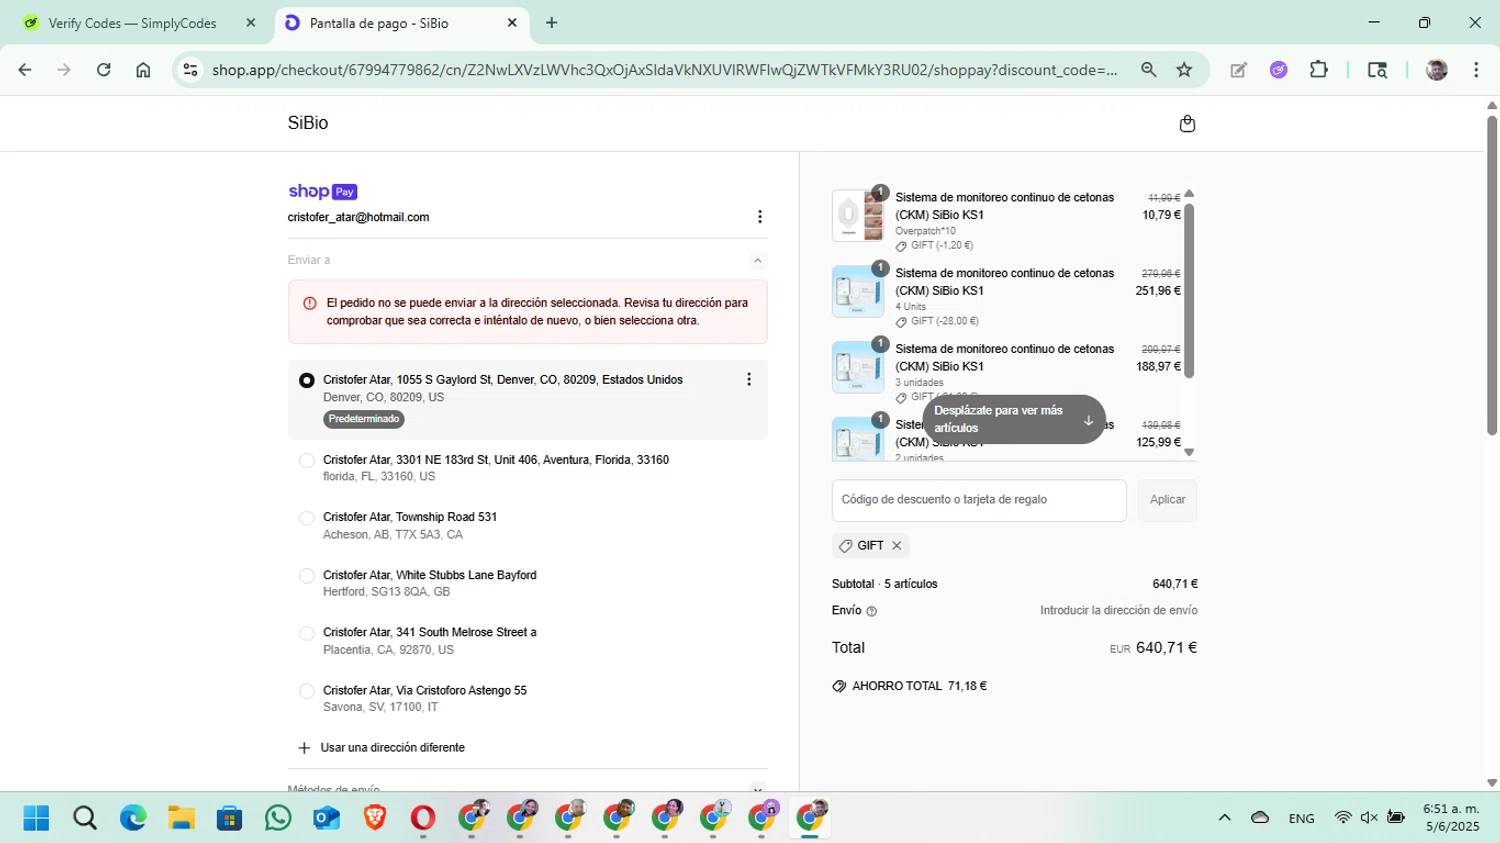This screenshot has width=1500, height=843.
Task: Click the 4 Units product thumbnail
Action: click(858, 291)
